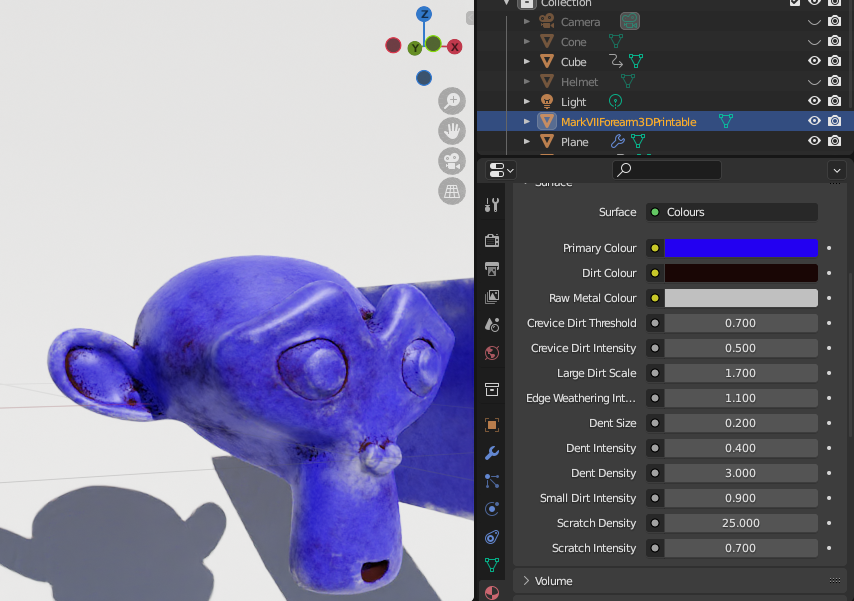Click the Surface Colours shader button
The height and width of the screenshot is (601, 854).
tap(731, 212)
